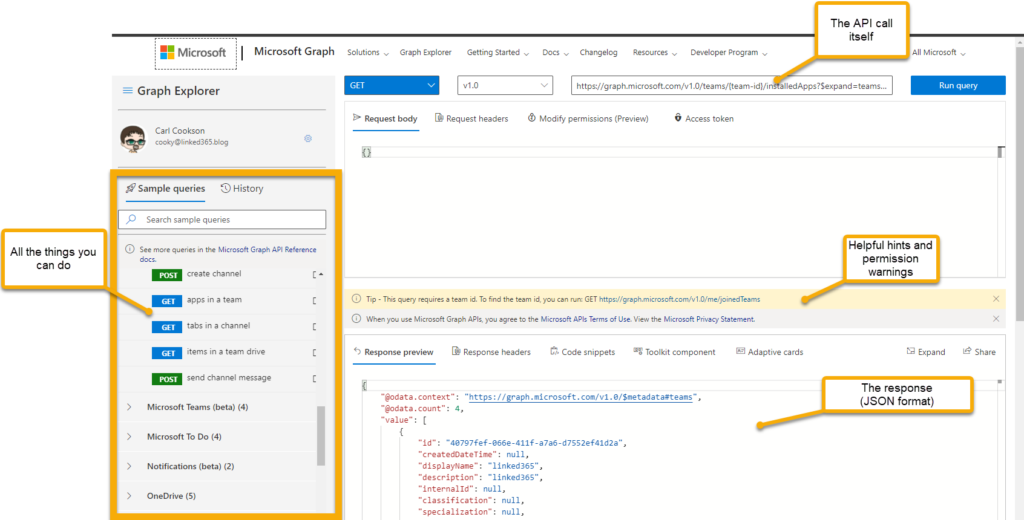The height and width of the screenshot is (520, 1024).
Task: Dismiss the team id tip banner
Action: tap(996, 299)
